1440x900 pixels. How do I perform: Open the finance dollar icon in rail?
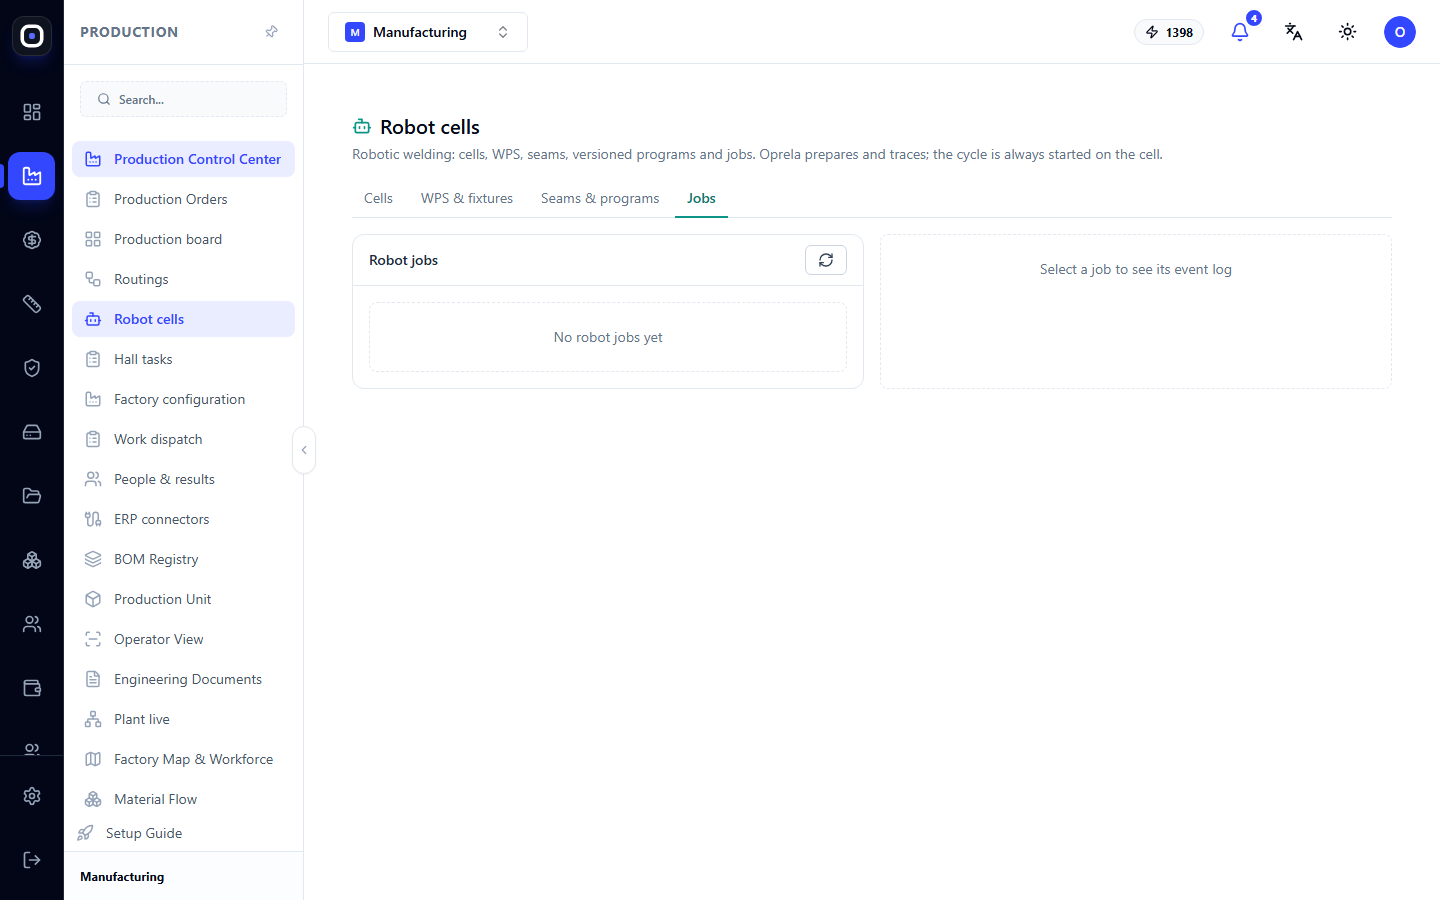tap(32, 240)
